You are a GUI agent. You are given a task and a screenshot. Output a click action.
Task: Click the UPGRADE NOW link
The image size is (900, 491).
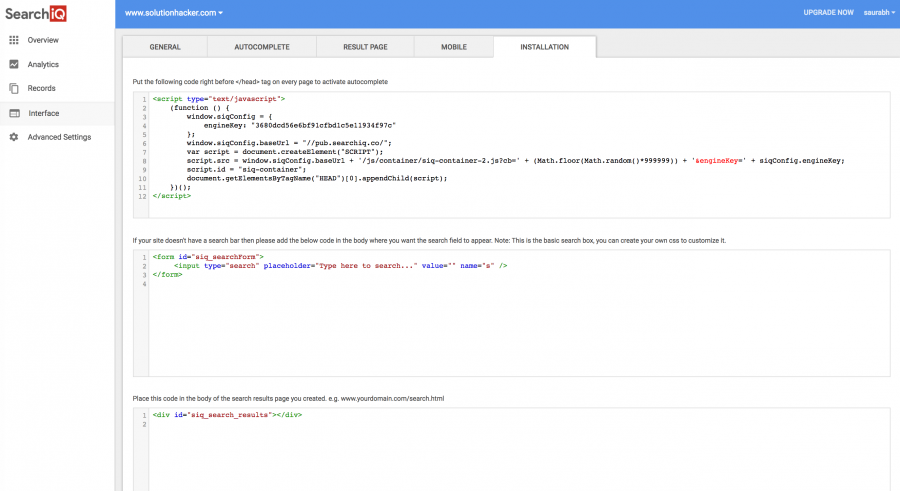pyautogui.click(x=828, y=13)
